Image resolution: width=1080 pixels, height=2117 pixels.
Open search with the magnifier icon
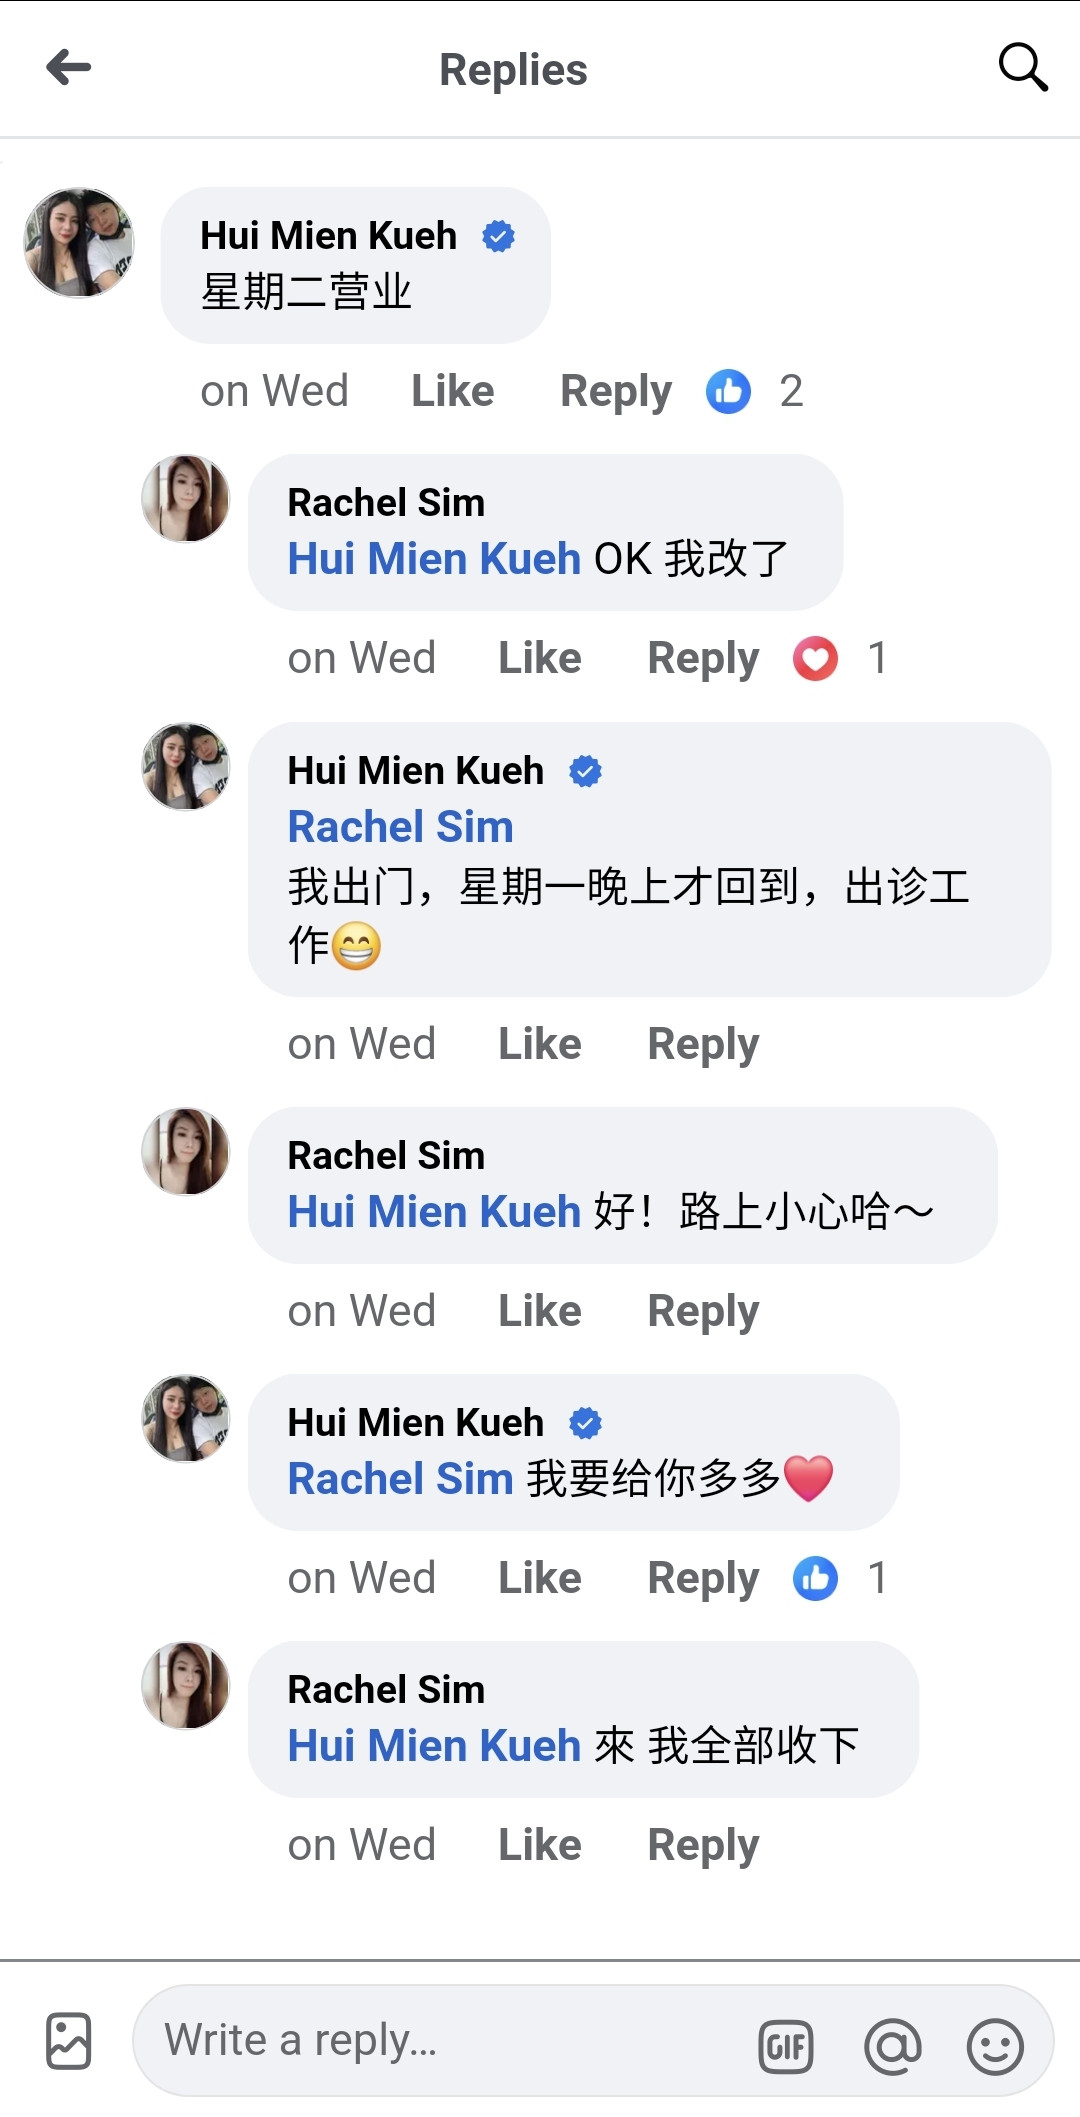click(1022, 68)
